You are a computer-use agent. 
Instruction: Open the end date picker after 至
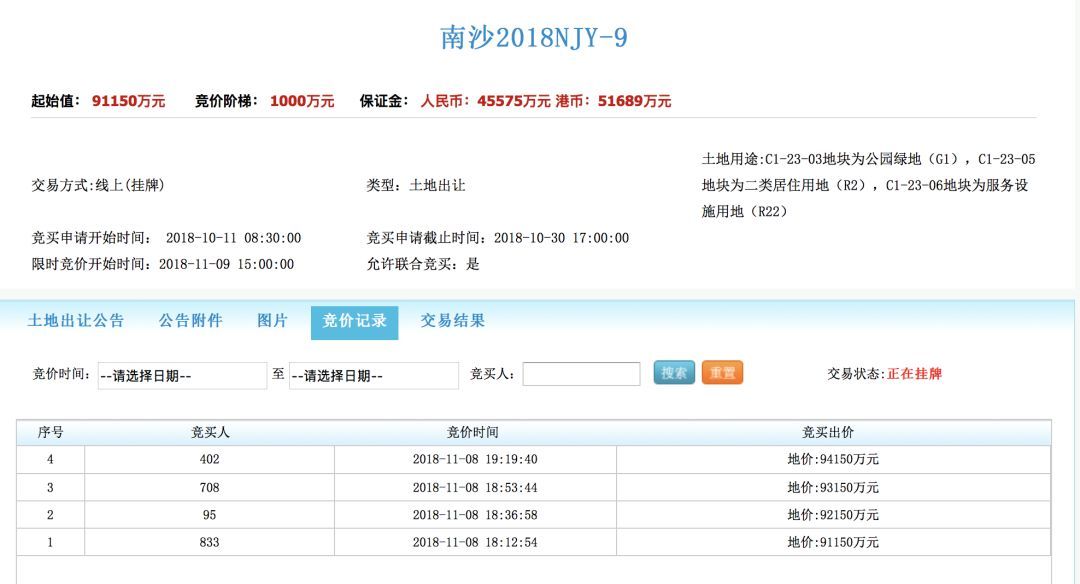(373, 376)
